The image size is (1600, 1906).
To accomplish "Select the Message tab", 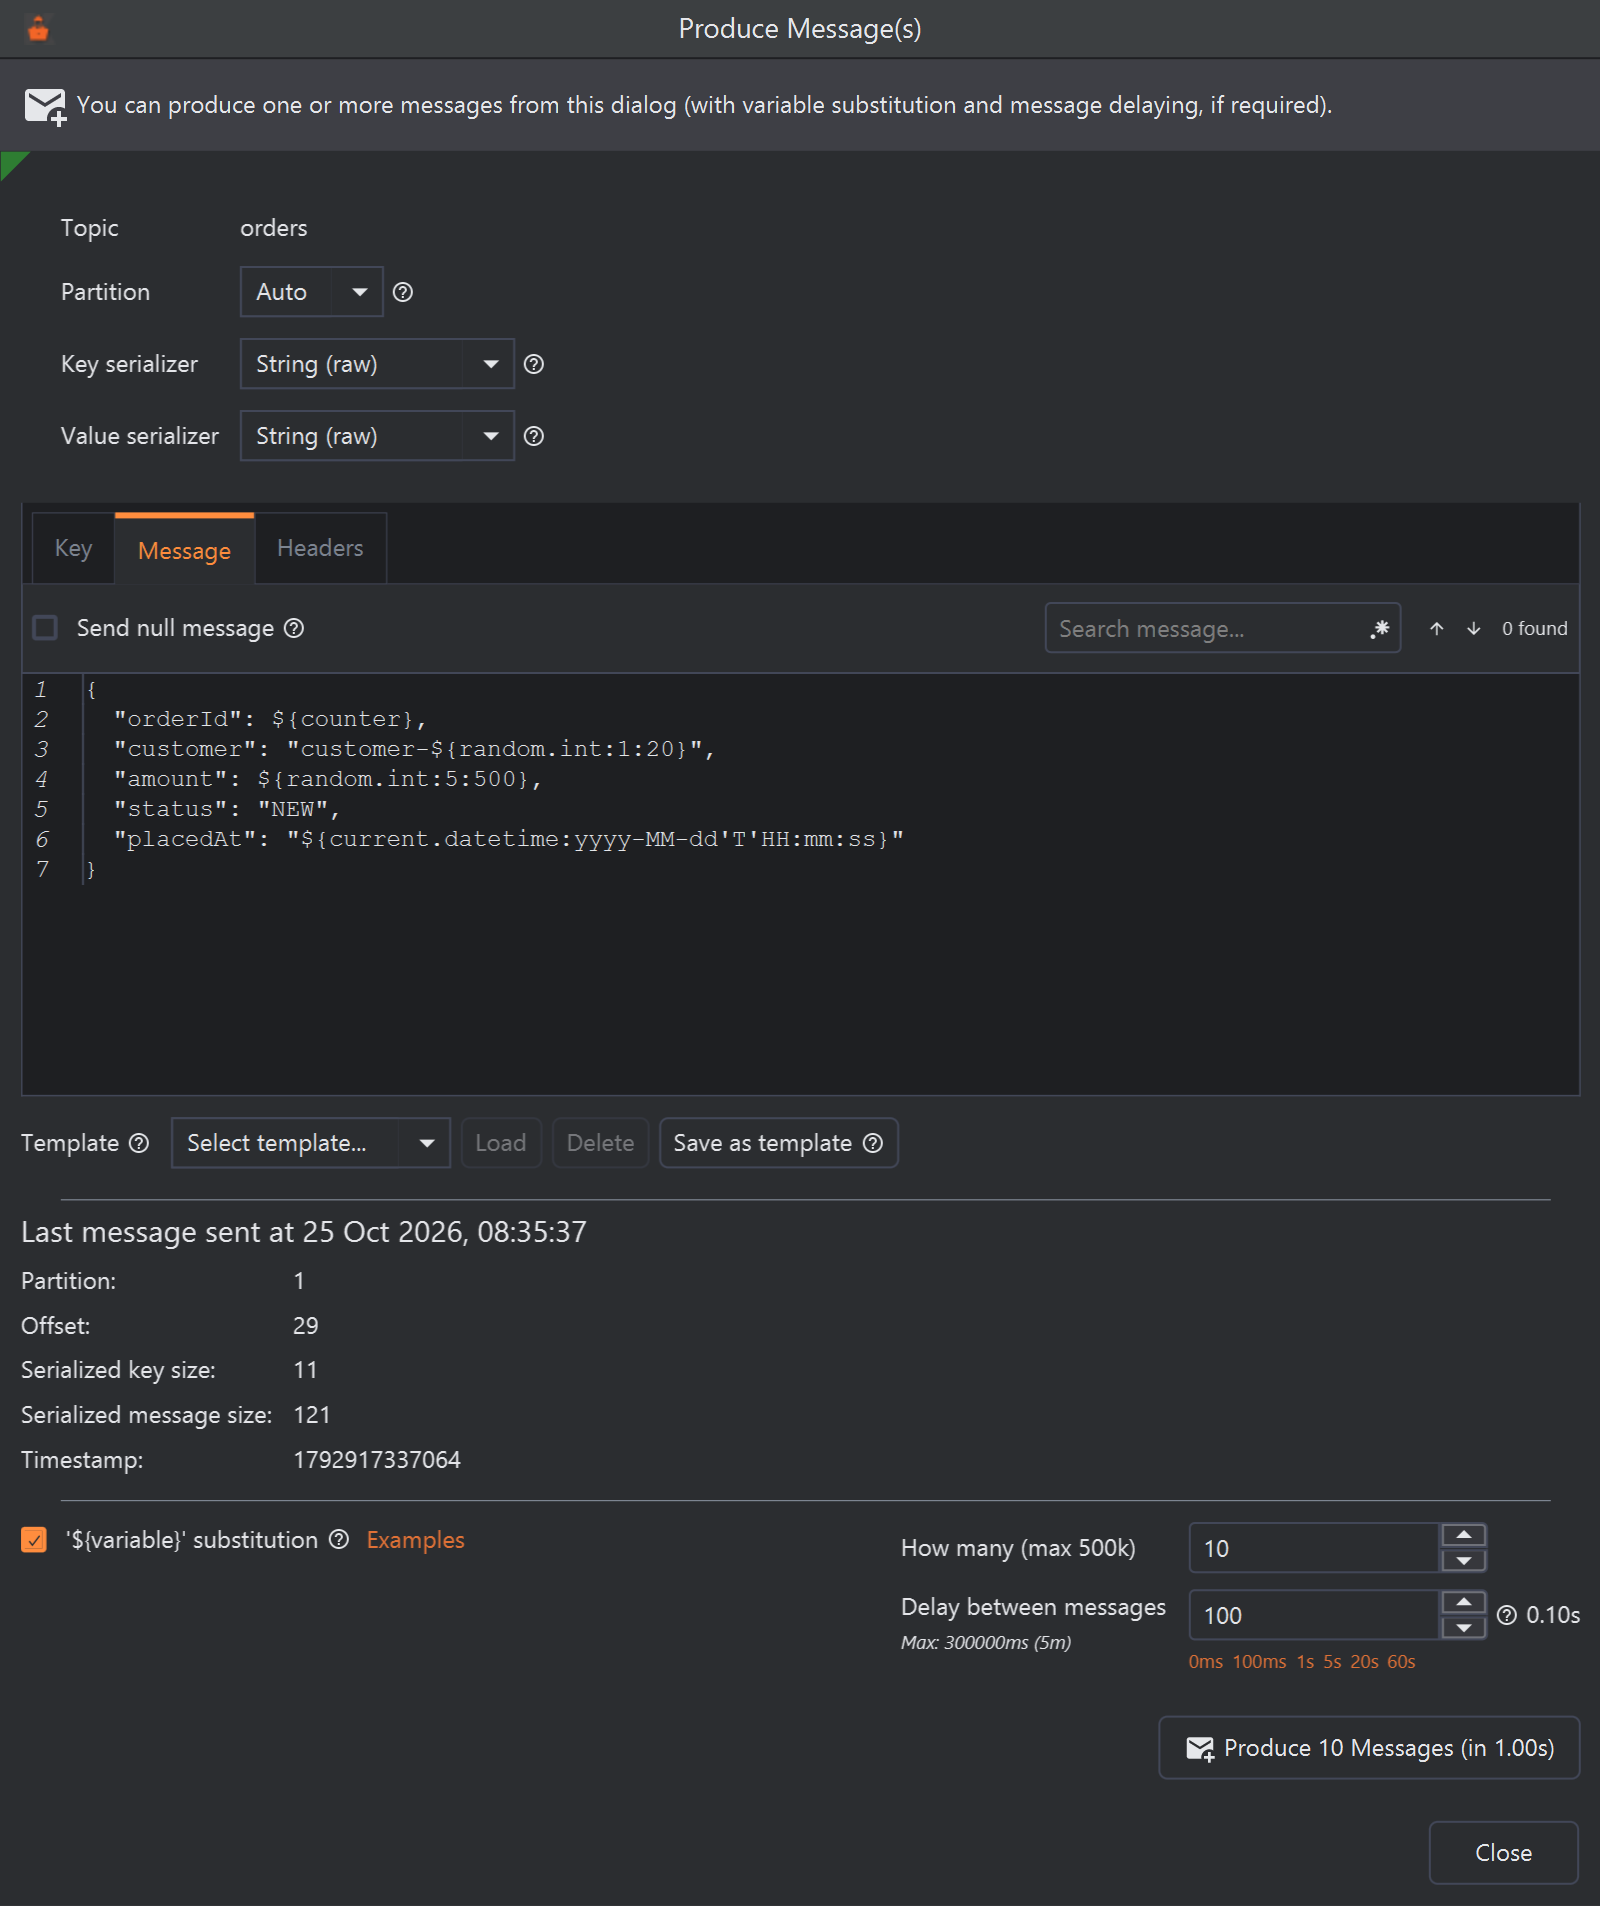I will coord(184,550).
